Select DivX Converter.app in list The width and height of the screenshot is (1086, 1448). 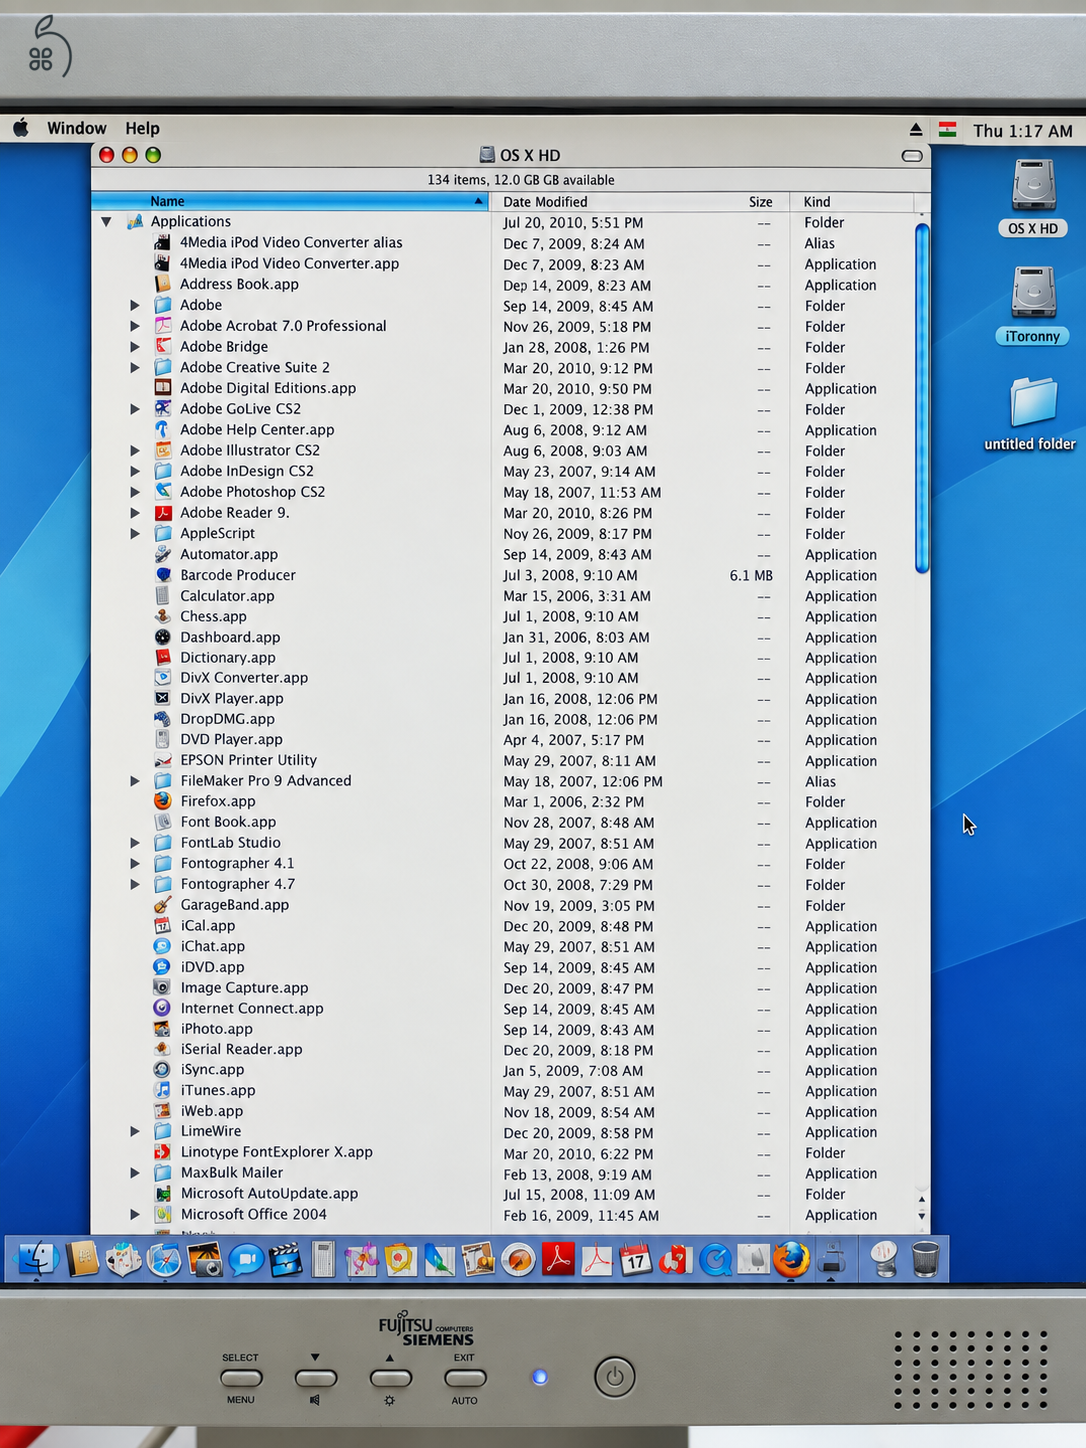pyautogui.click(x=511, y=678)
